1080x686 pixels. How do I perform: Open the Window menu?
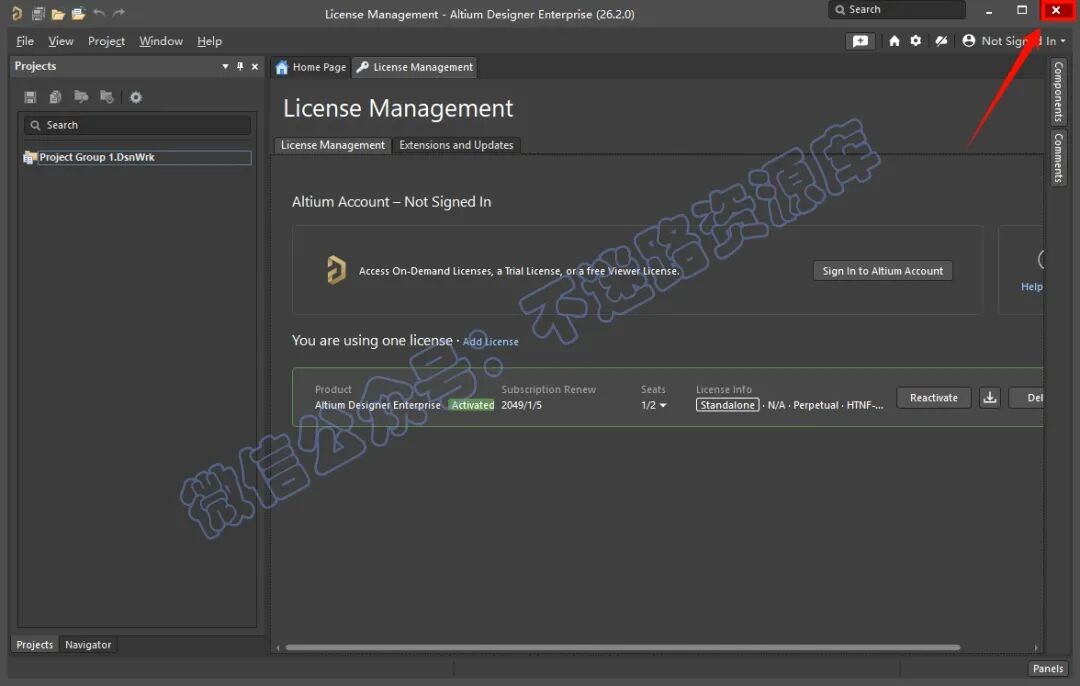coord(160,41)
